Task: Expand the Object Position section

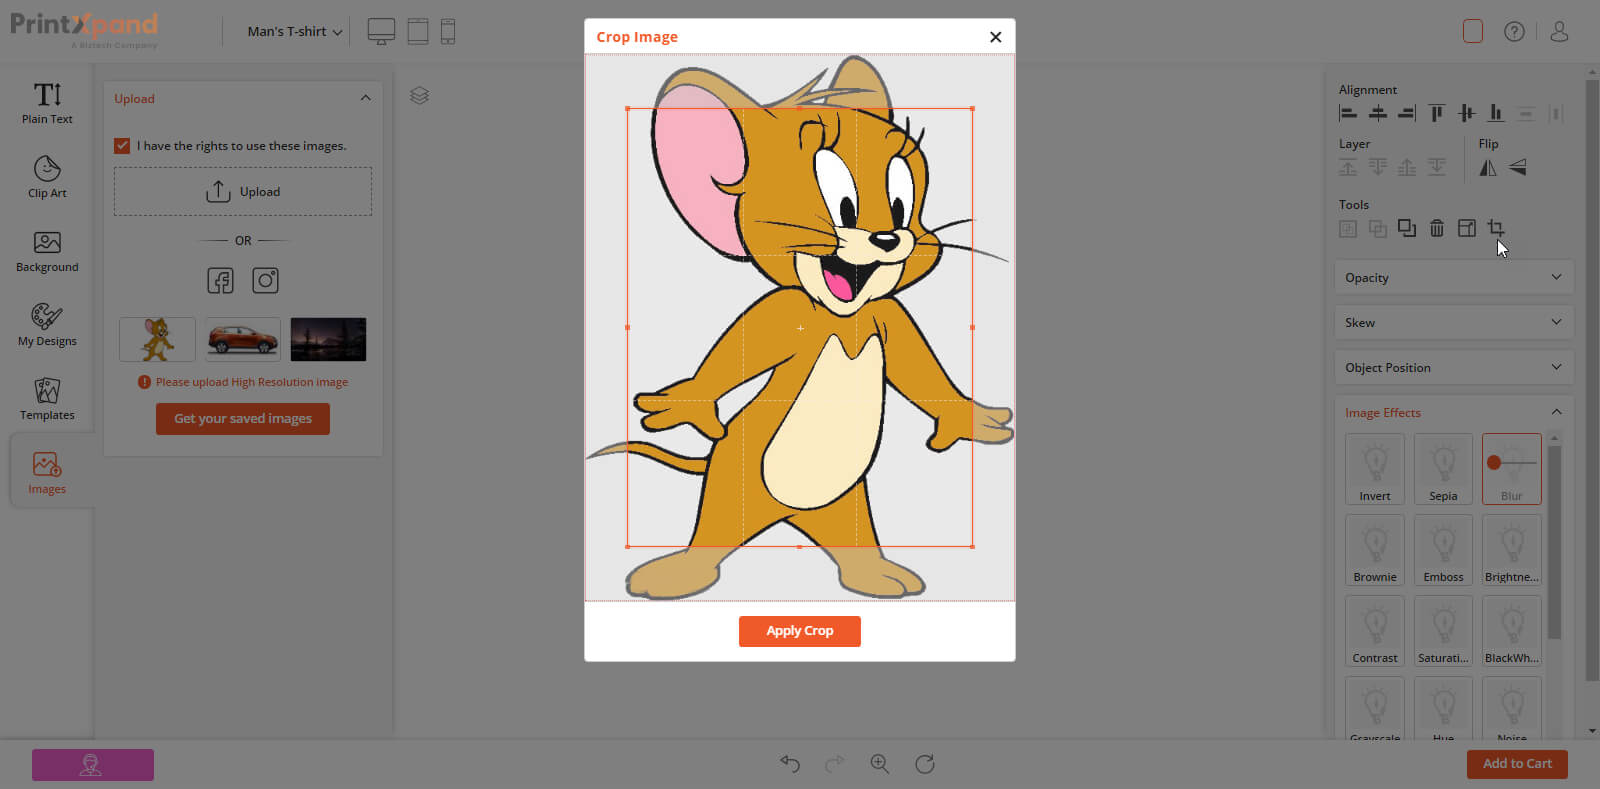Action: click(1453, 367)
